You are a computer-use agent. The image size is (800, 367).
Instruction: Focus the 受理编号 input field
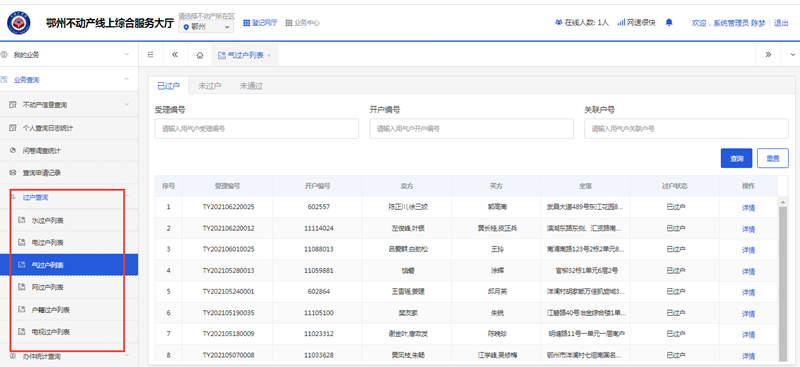(257, 129)
